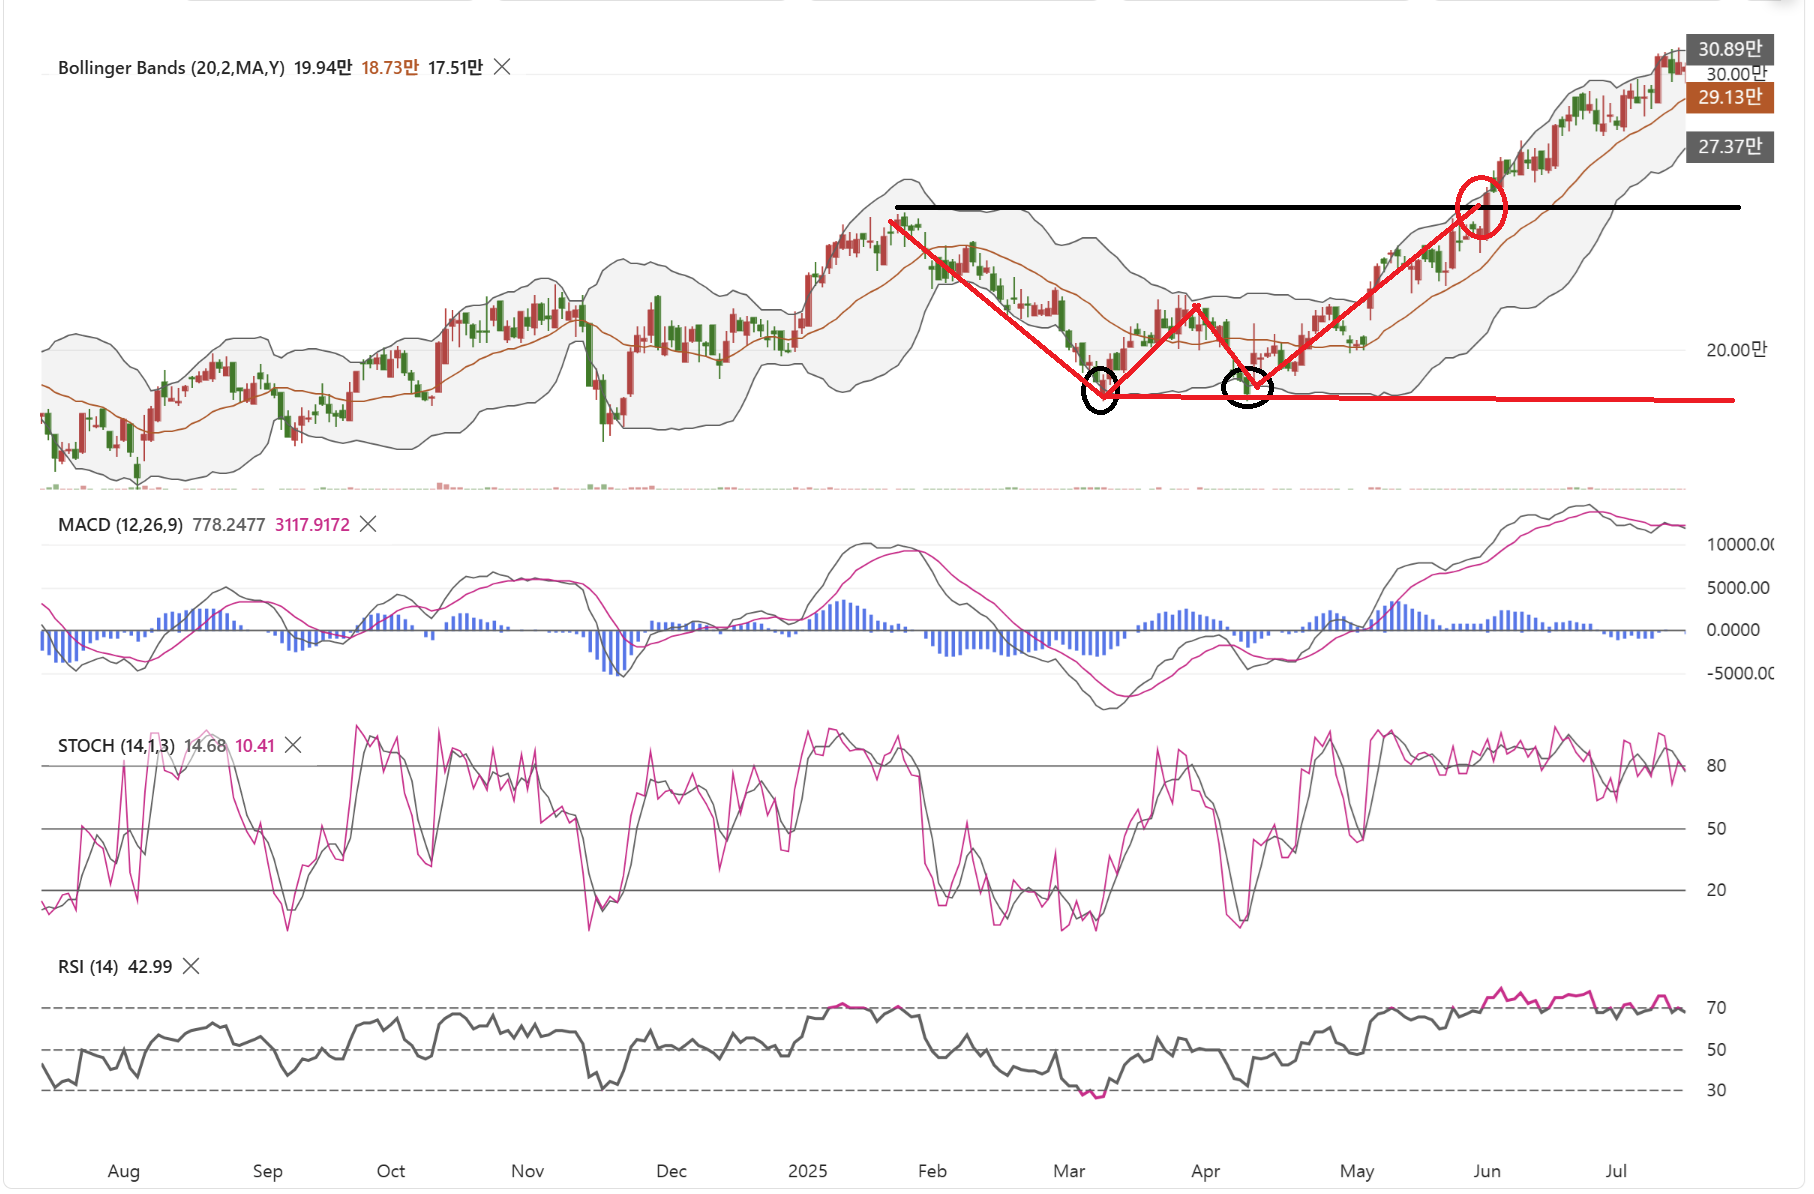
Task: Click the lower band value 17.51만
Action: [x=455, y=67]
